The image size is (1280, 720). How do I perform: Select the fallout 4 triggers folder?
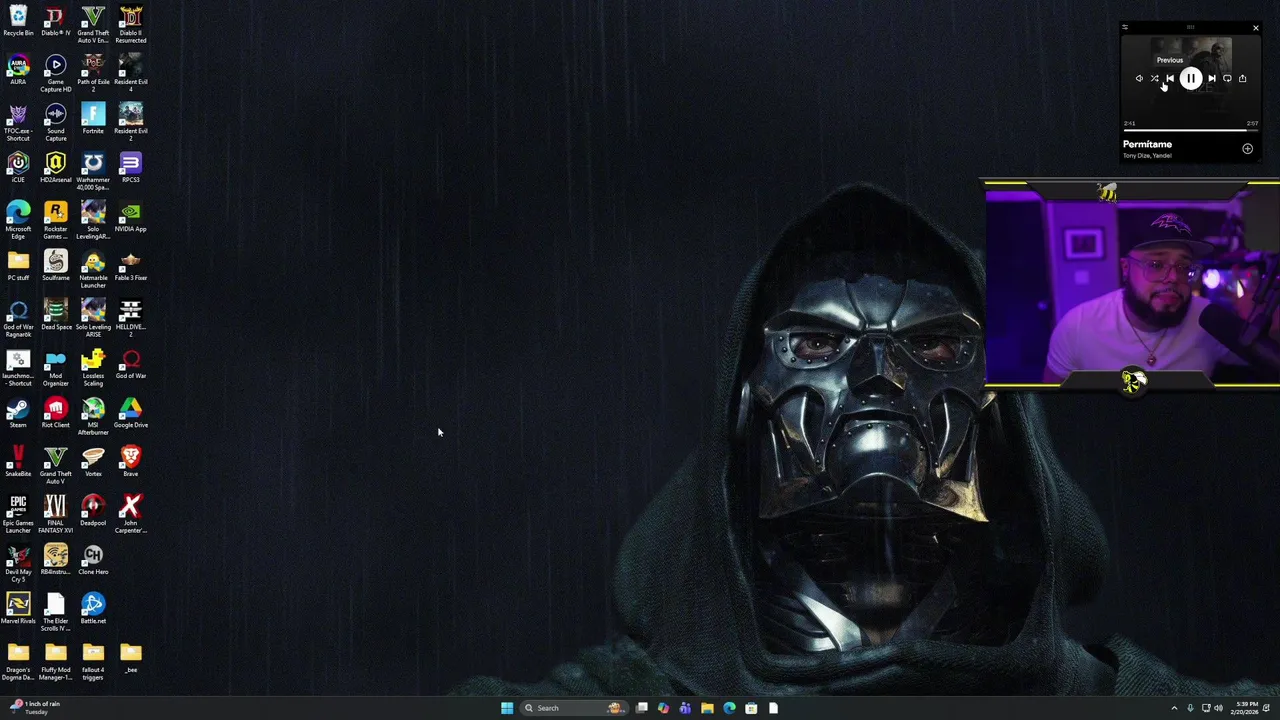pyautogui.click(x=93, y=662)
